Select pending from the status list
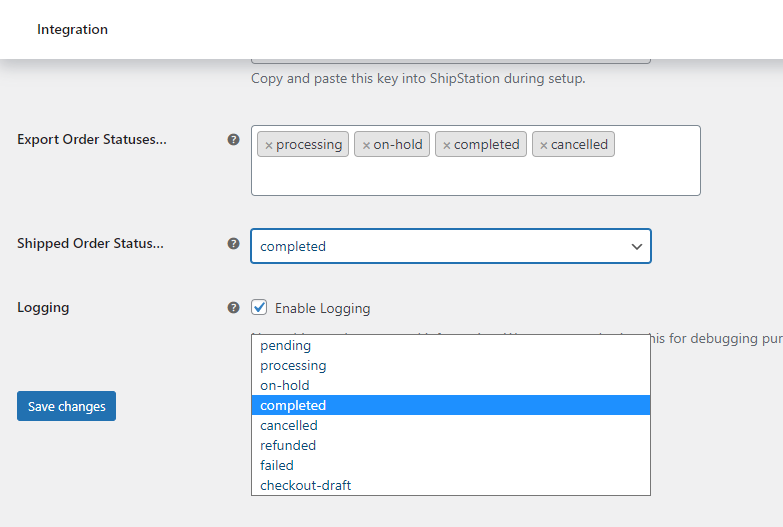Image resolution: width=783 pixels, height=527 pixels. [x=285, y=346]
